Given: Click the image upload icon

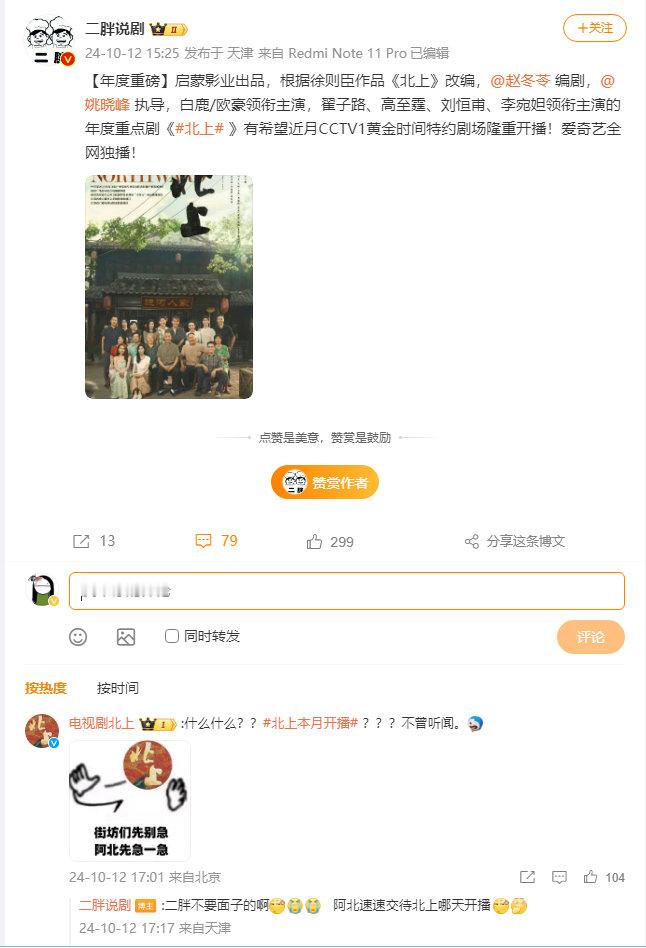Looking at the screenshot, I should pos(126,637).
